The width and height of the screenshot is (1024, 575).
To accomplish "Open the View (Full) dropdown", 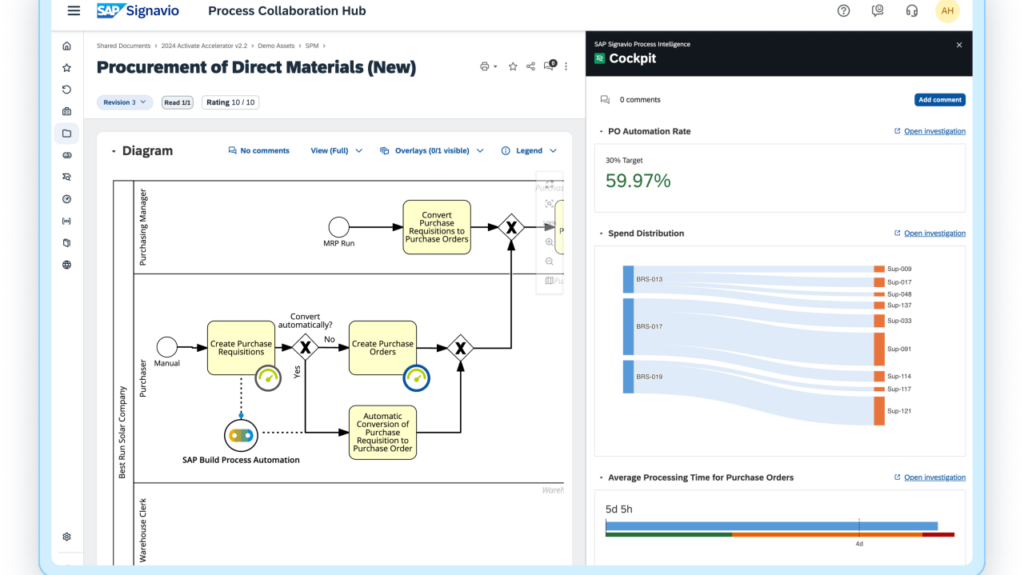I will point(336,151).
